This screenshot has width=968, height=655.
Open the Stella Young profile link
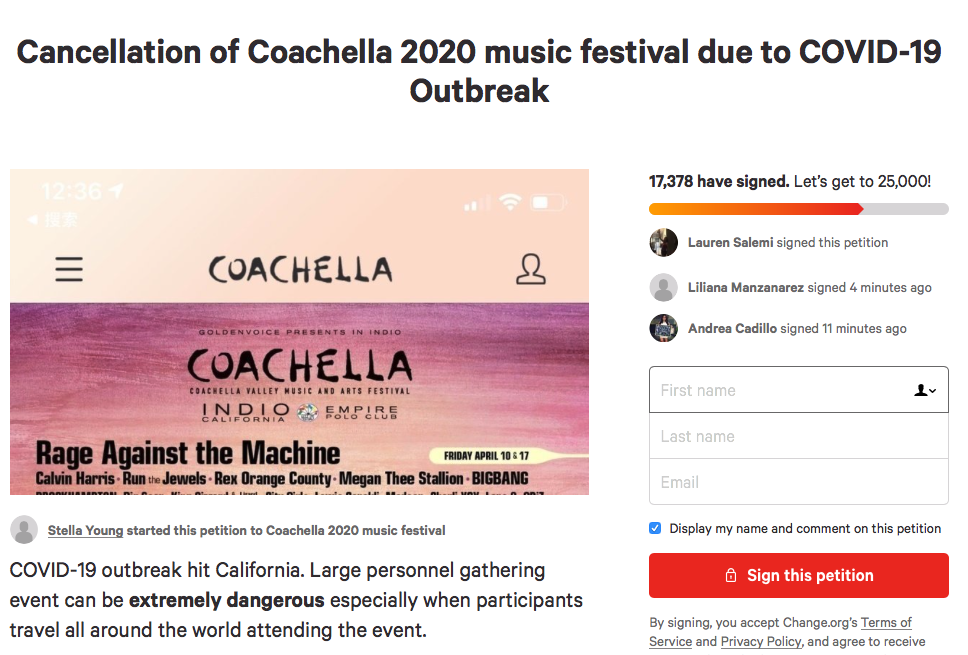tap(85, 530)
